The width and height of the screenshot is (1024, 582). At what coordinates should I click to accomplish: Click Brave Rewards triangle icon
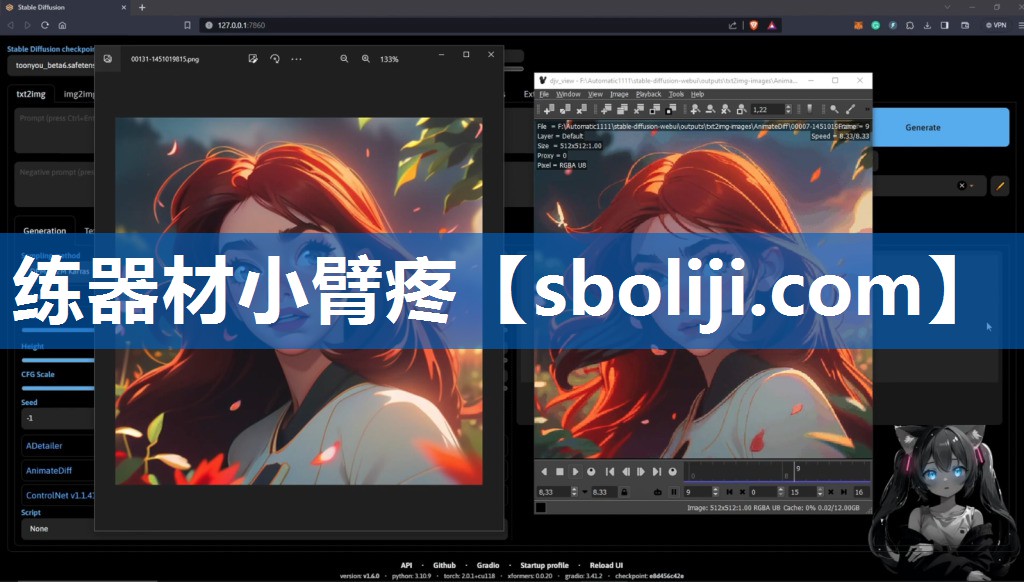(x=771, y=25)
